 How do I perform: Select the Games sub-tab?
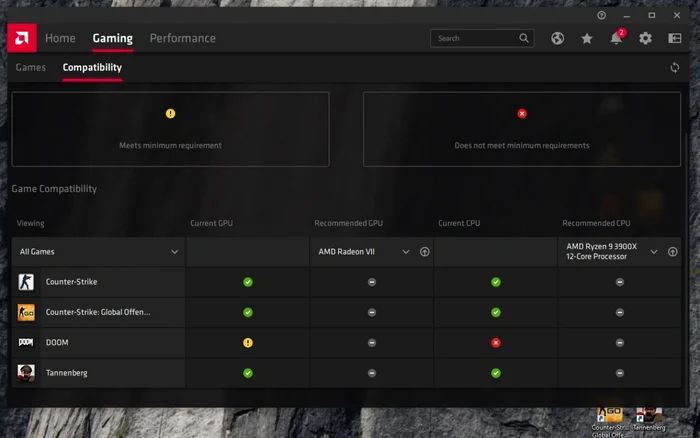pos(31,67)
